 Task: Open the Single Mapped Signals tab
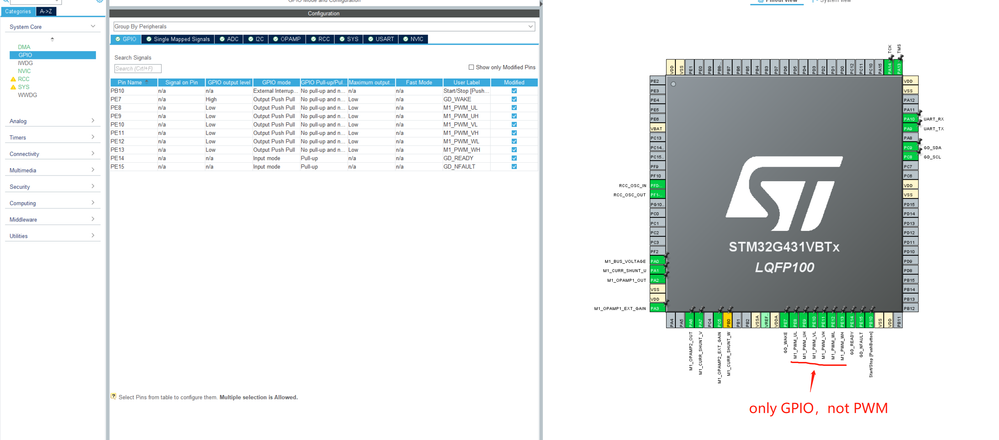click(178, 39)
